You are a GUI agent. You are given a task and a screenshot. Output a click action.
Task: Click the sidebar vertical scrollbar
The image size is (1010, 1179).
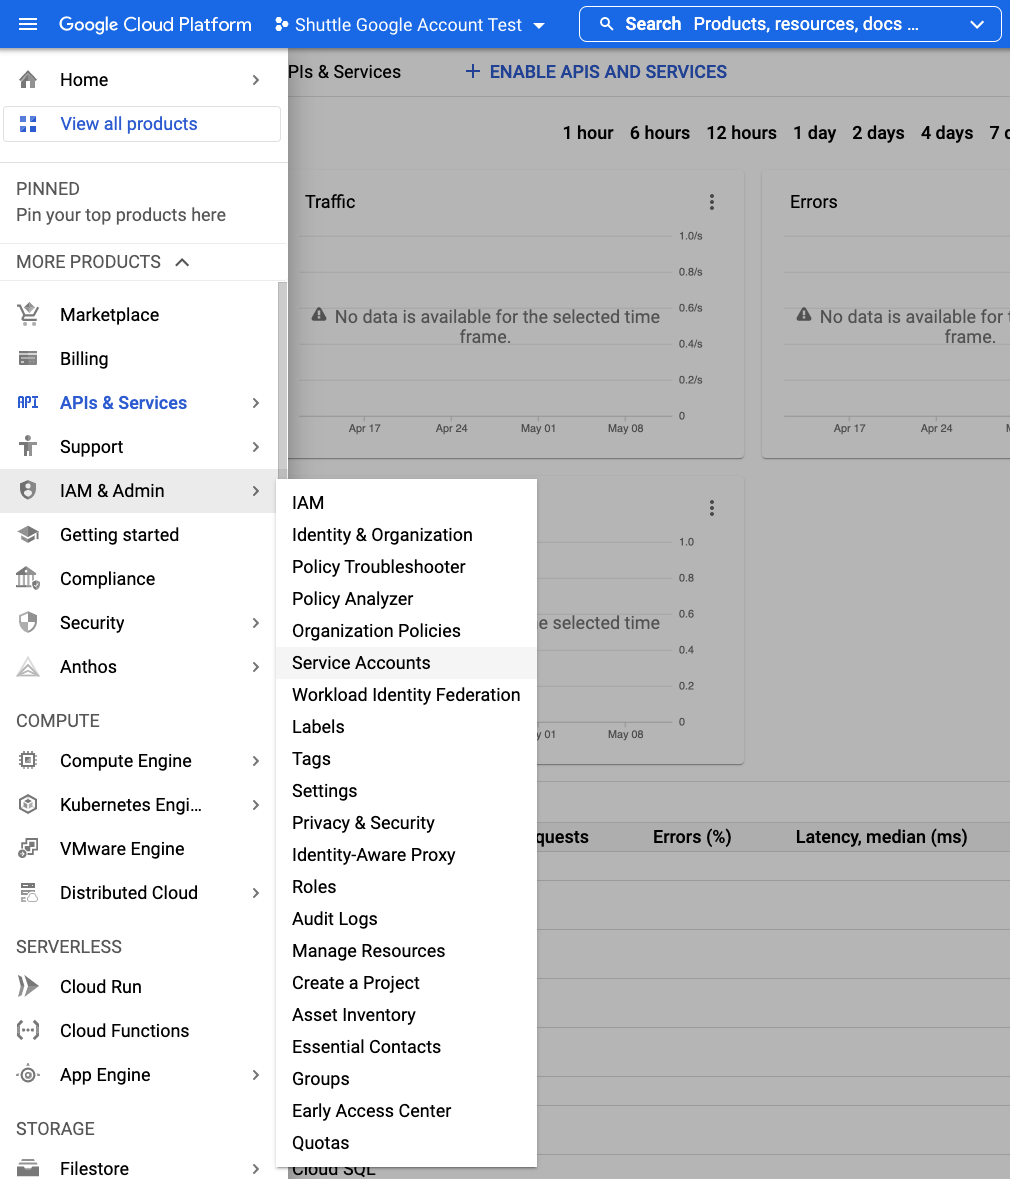[282, 380]
